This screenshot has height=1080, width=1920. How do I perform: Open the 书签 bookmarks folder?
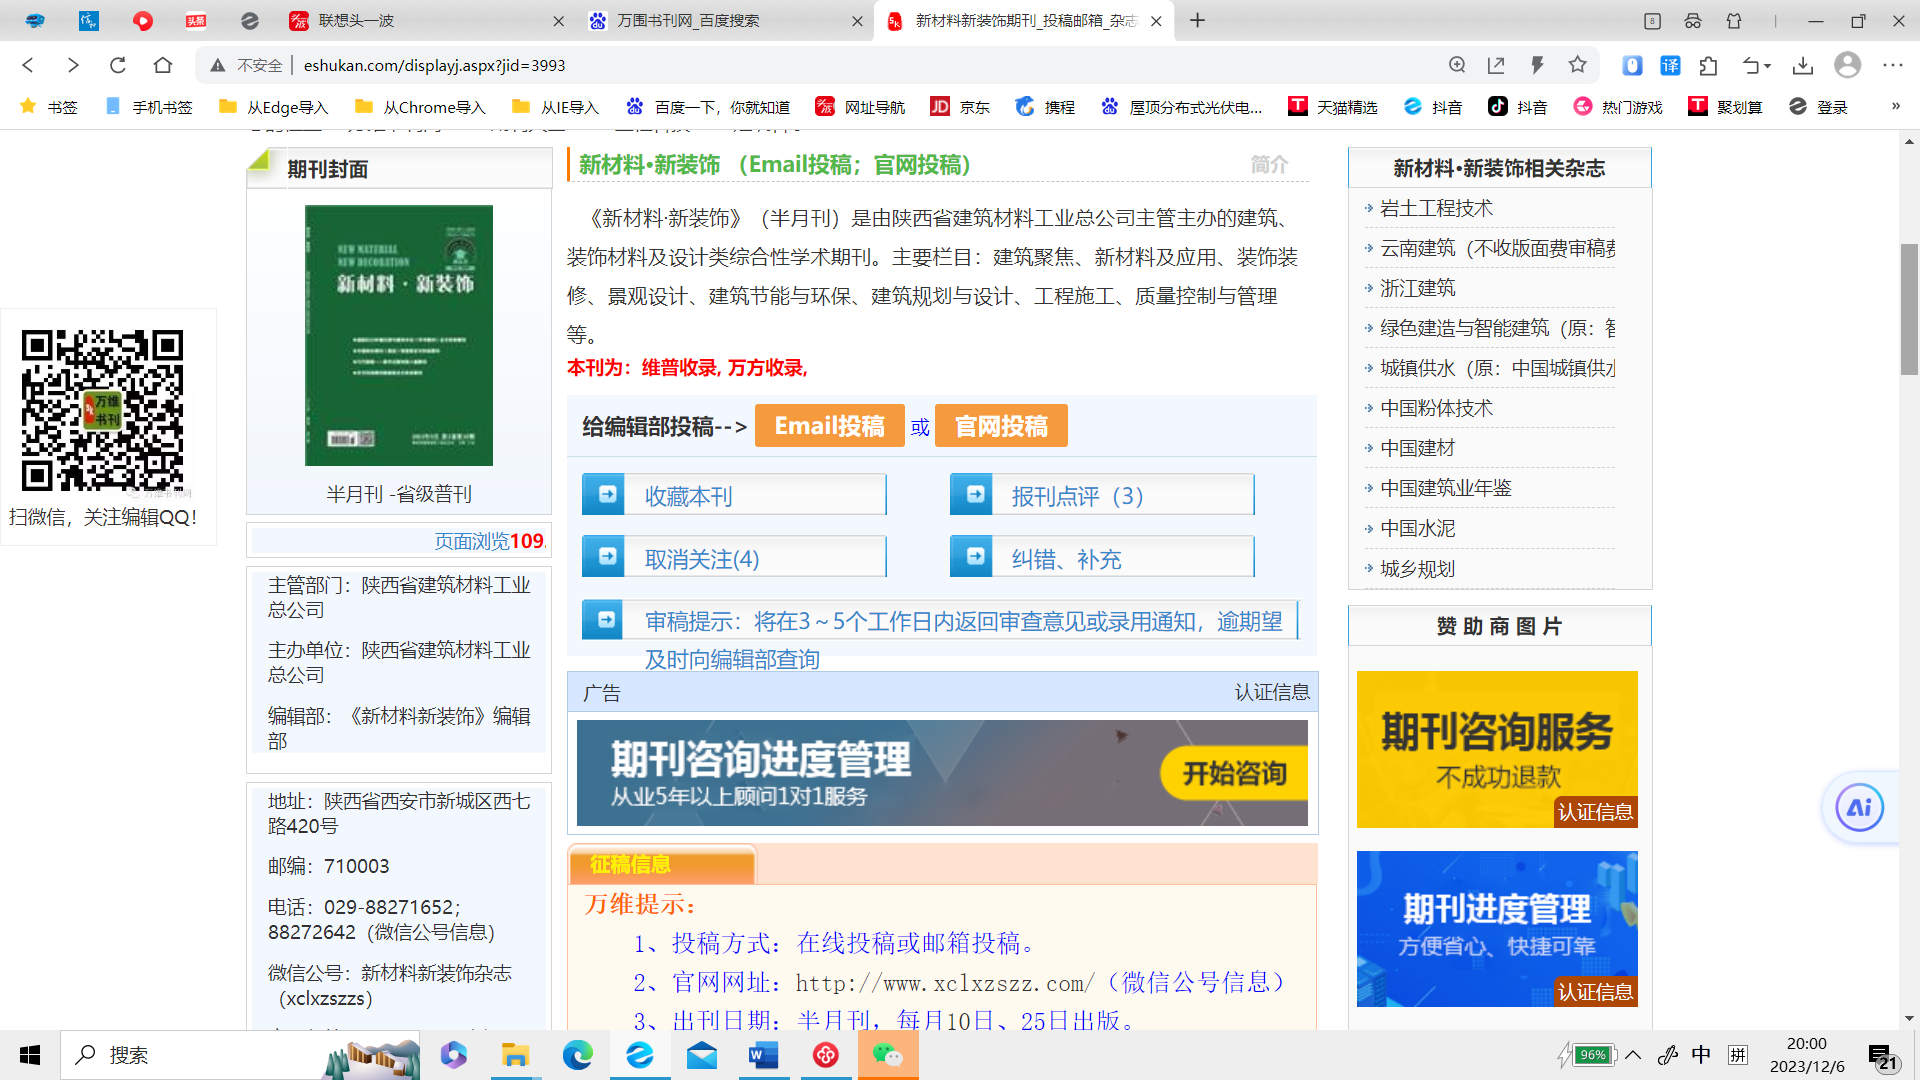point(49,107)
